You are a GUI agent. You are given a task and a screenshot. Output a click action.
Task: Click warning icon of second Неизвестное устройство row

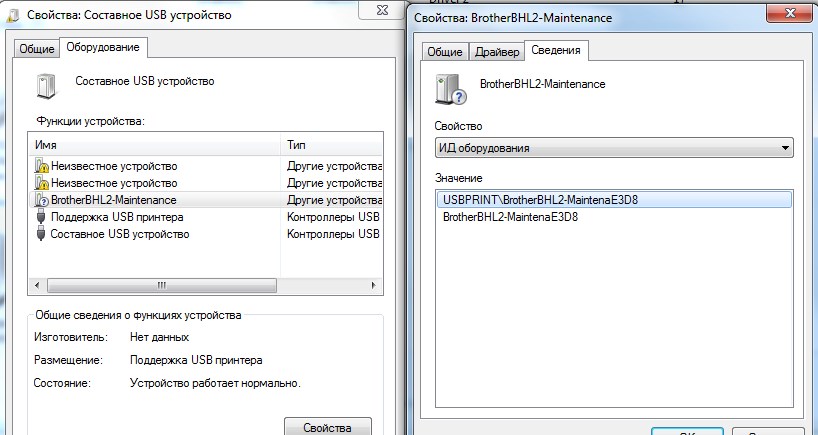point(41,183)
